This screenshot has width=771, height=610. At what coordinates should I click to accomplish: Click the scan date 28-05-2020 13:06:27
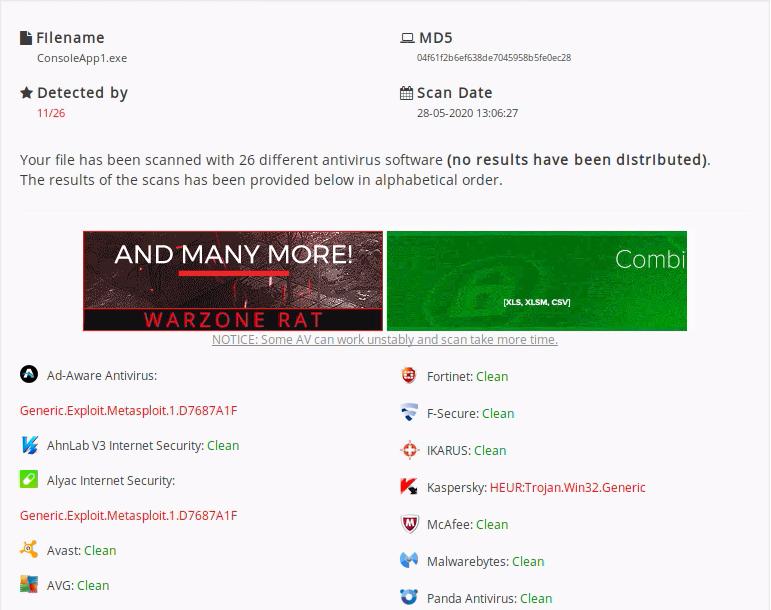click(x=467, y=113)
